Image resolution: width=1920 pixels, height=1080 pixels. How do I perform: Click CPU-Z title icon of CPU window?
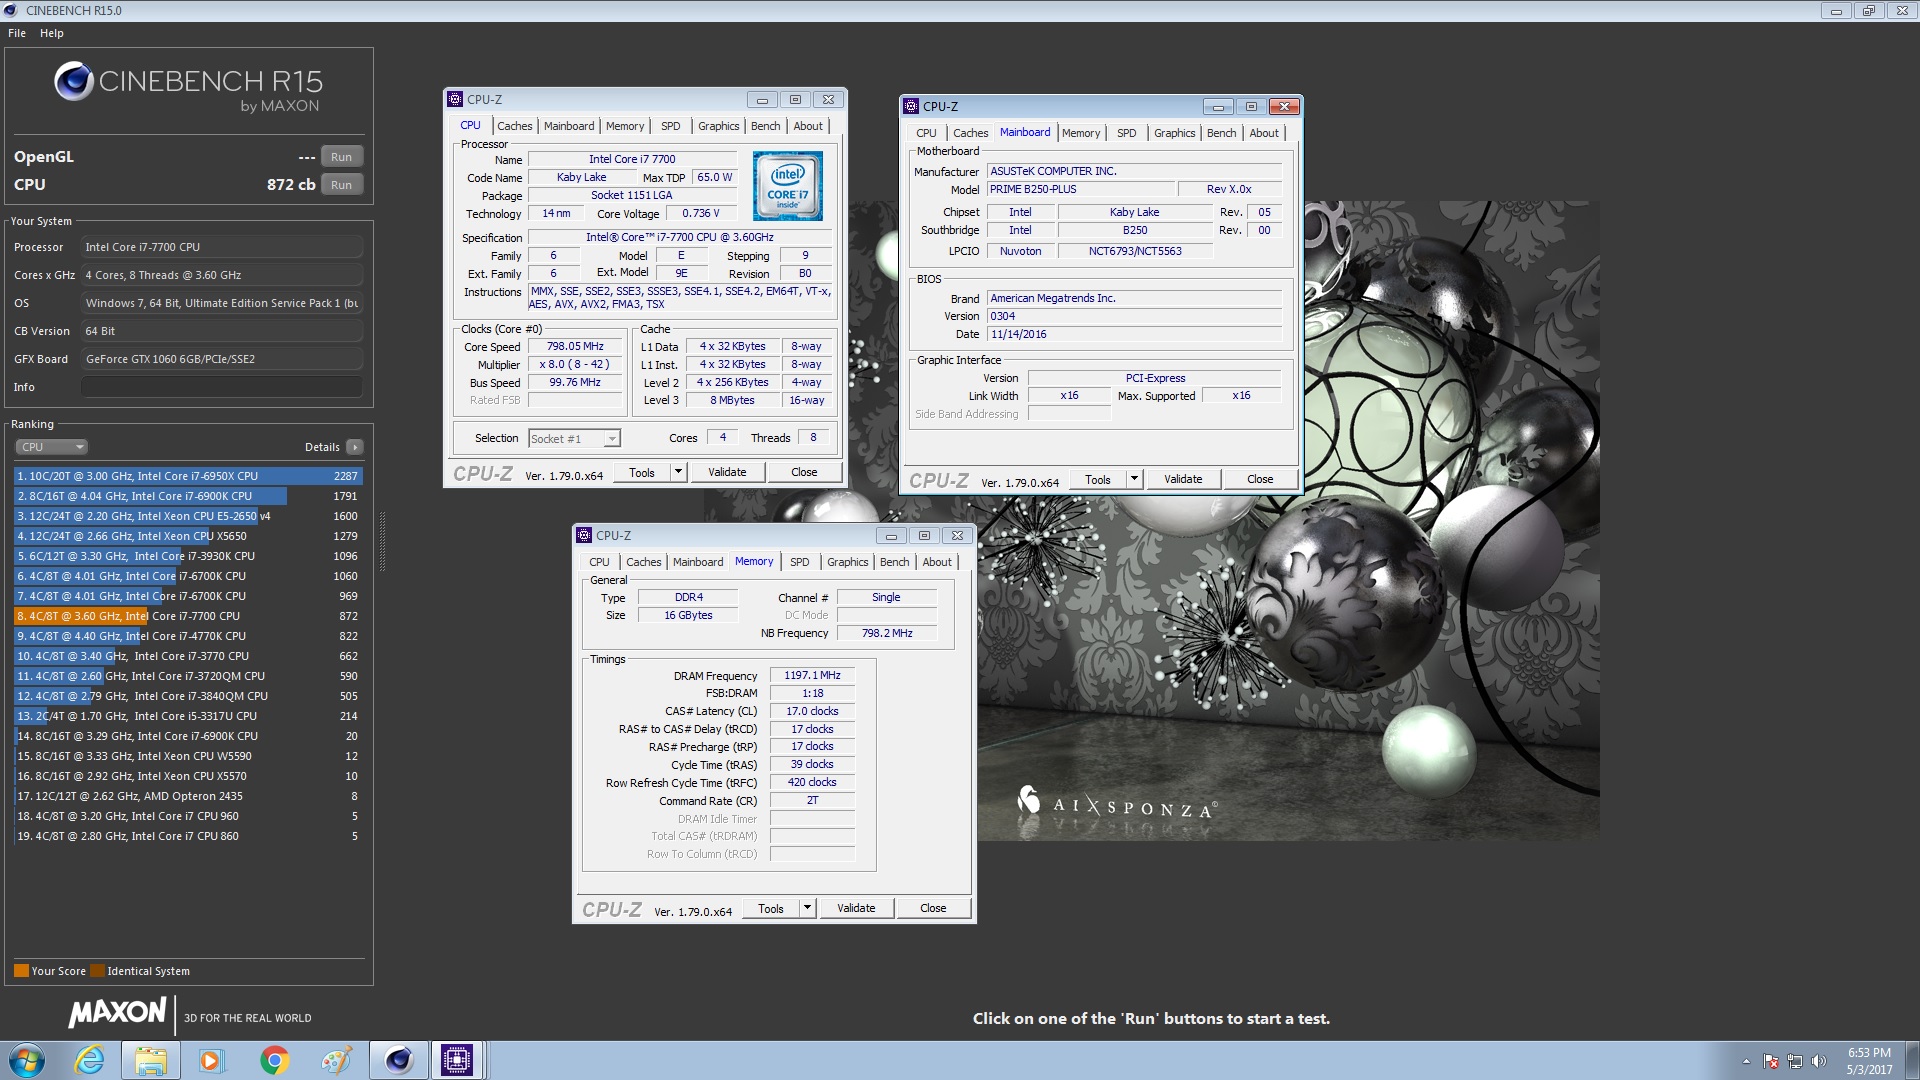[x=455, y=99]
